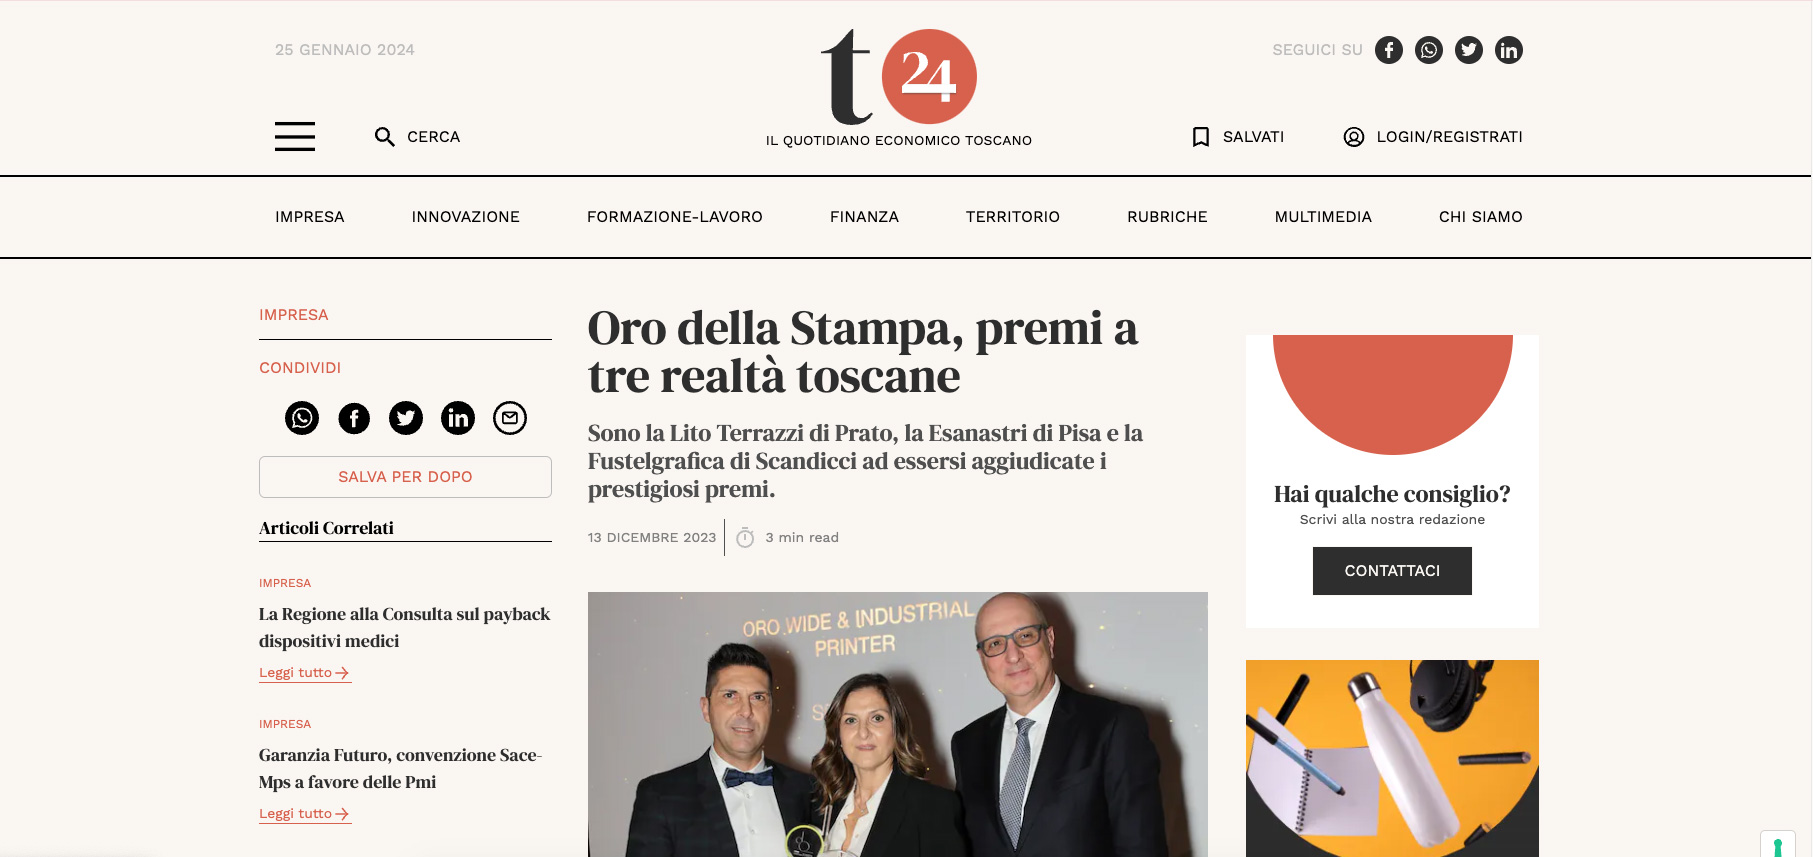The image size is (1813, 857).
Task: Open WhatsApp from the header follow icons
Action: tap(1429, 50)
